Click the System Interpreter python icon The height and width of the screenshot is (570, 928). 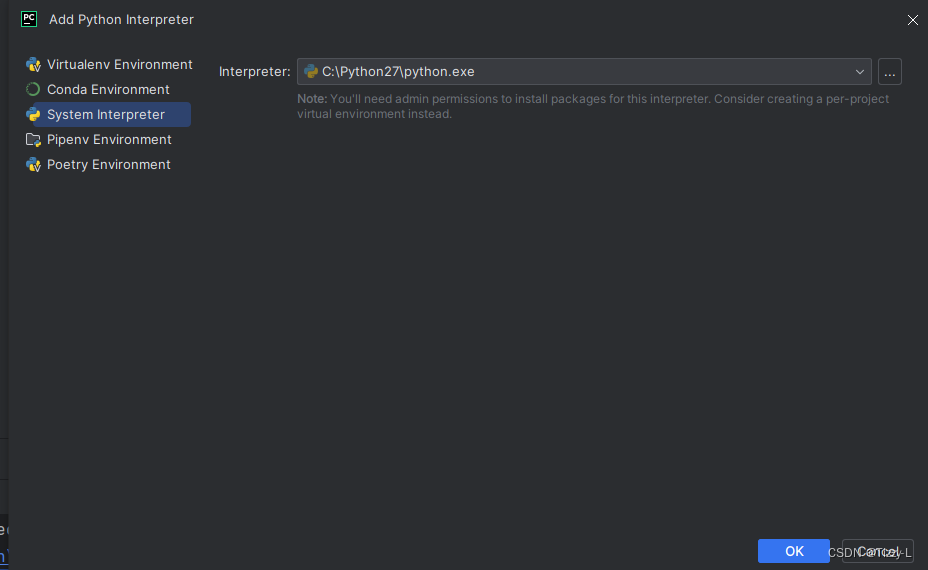click(33, 114)
